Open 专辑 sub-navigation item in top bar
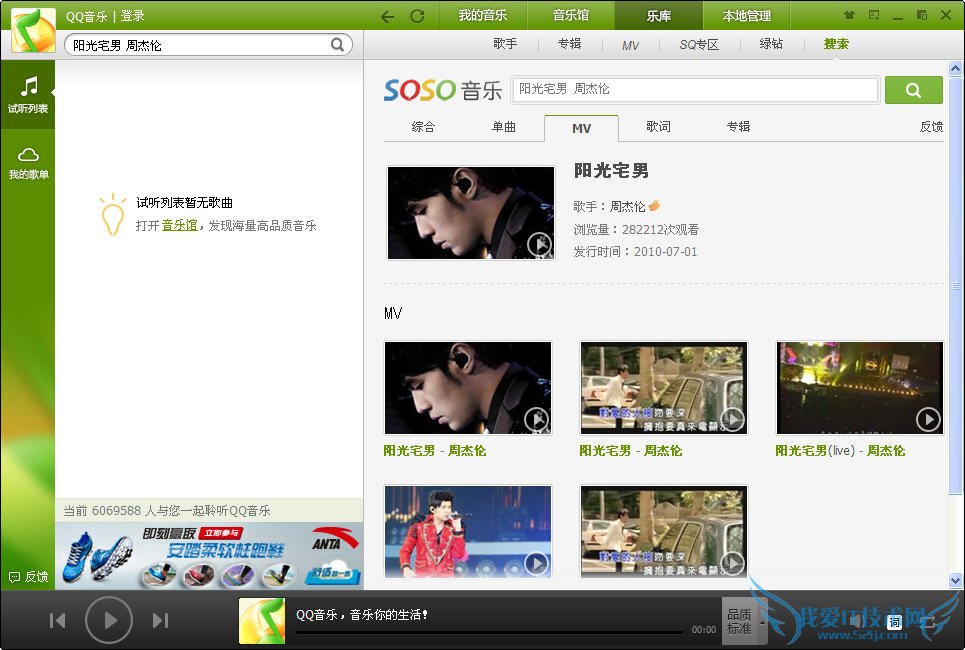The width and height of the screenshot is (965, 650). coord(569,44)
